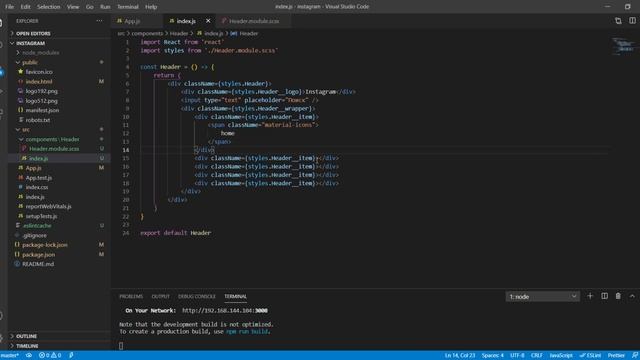Go to line via Ln 14, Col 23
The width and height of the screenshot is (640, 360).
(x=460, y=356)
